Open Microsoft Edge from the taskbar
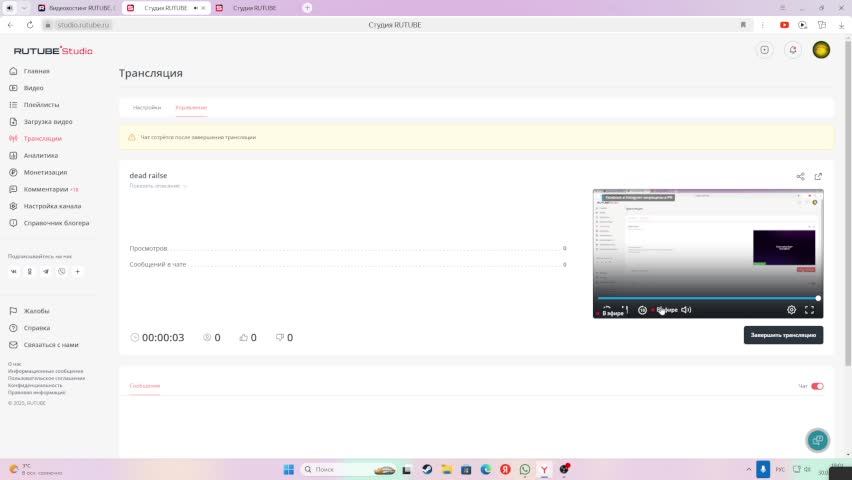Image resolution: width=852 pixels, height=480 pixels. point(486,469)
